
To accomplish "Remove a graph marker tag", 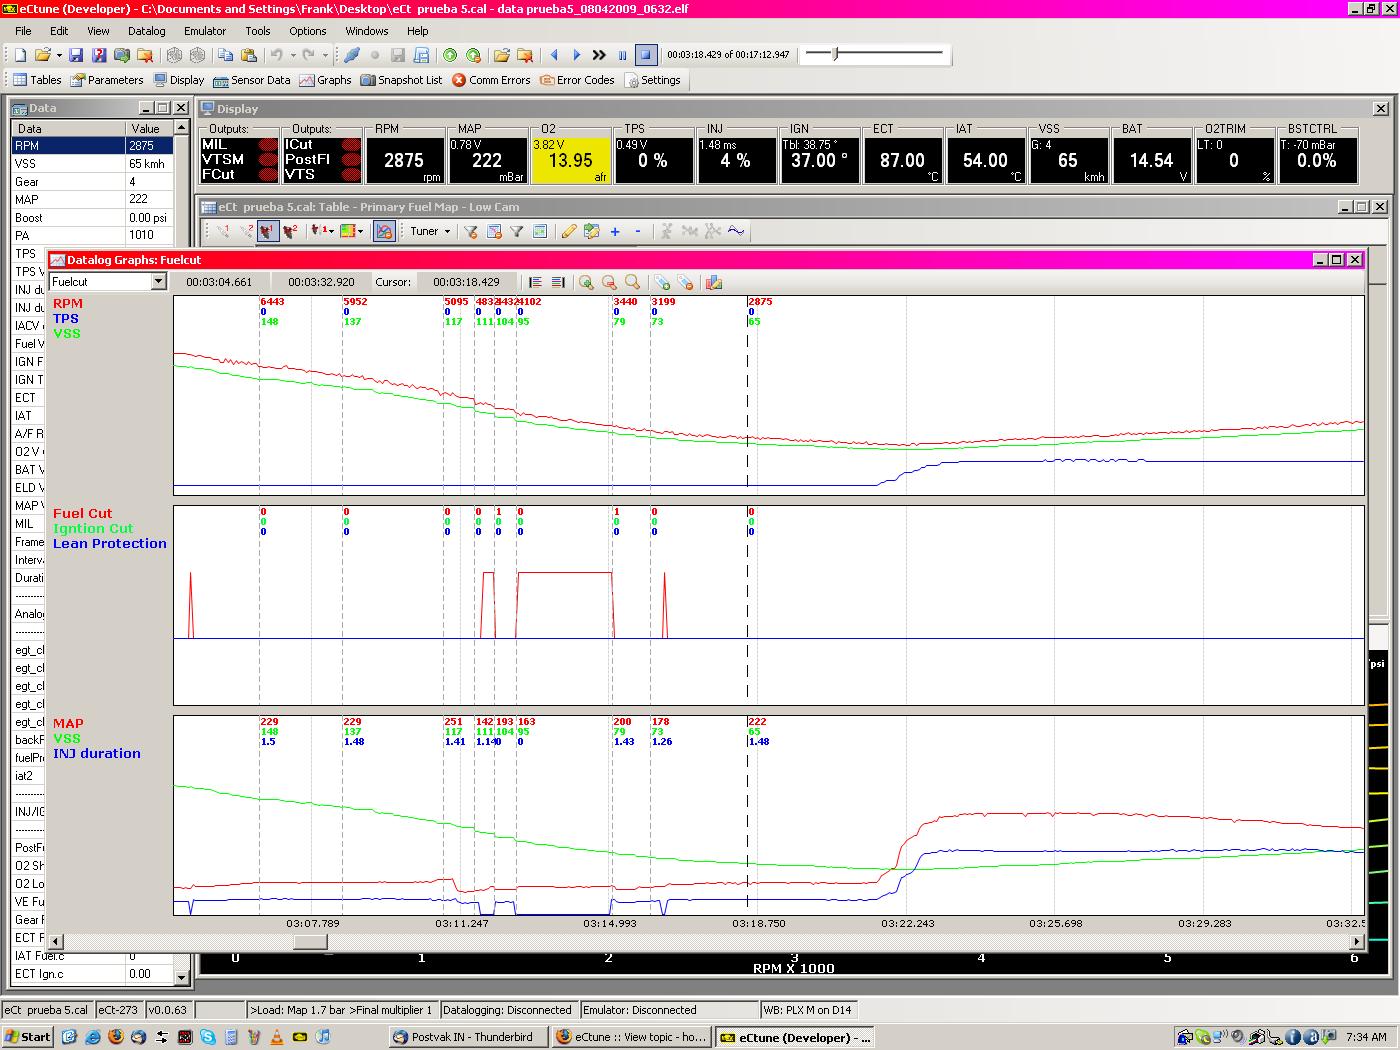I will pos(685,282).
